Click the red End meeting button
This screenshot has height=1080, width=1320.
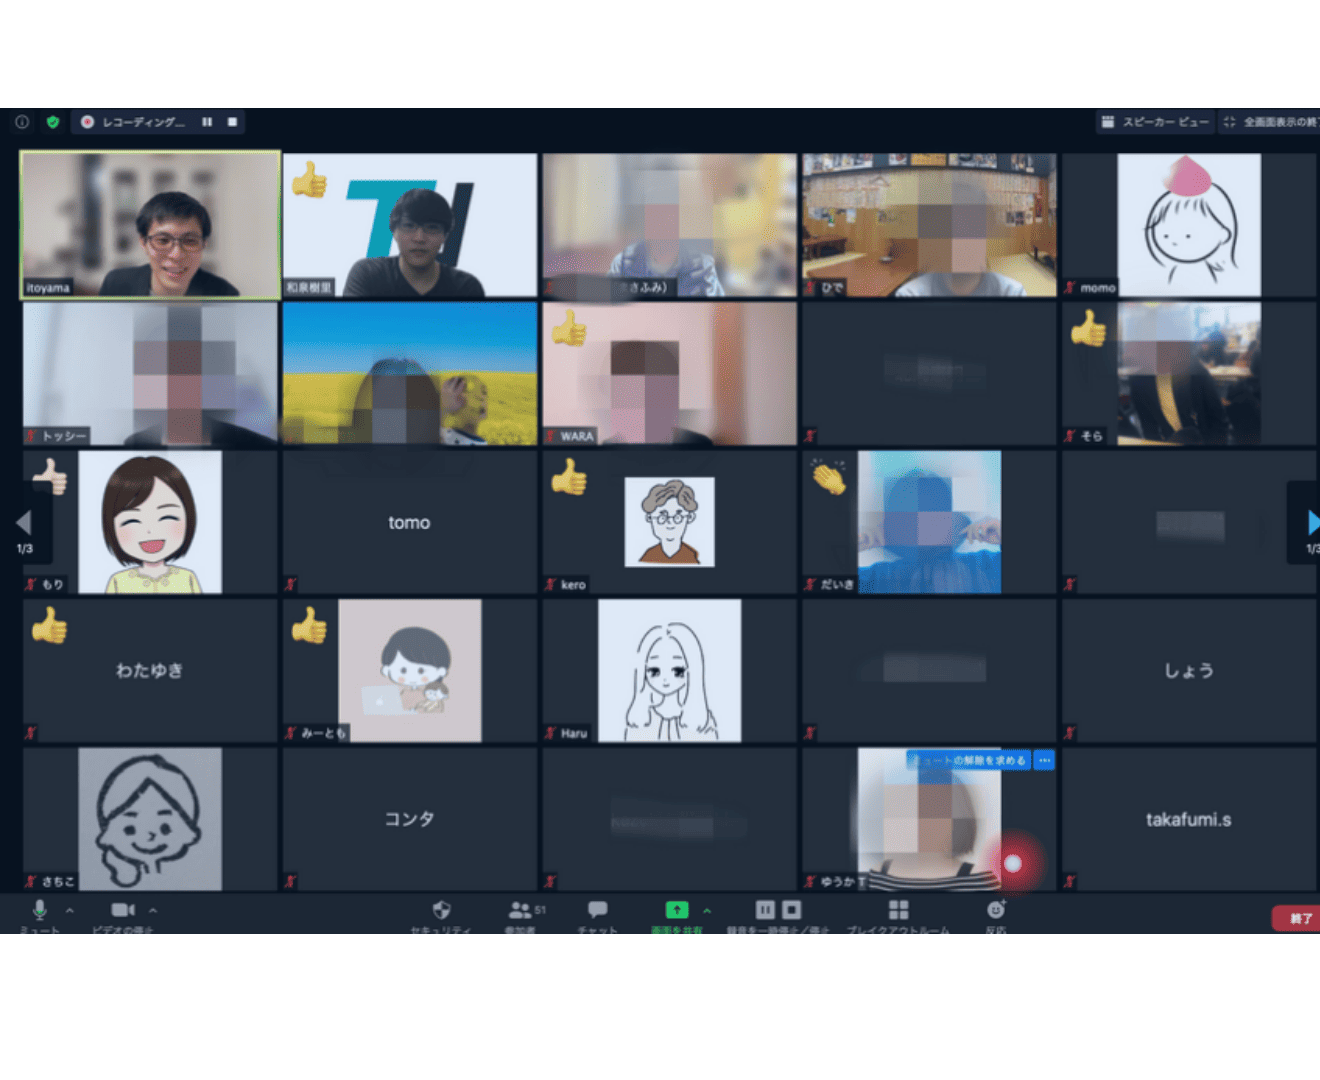tap(1297, 918)
